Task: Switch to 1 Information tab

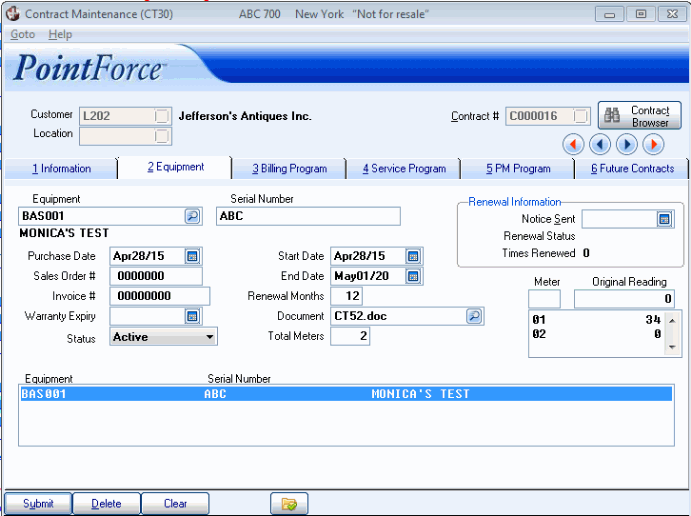Action: click(x=61, y=169)
